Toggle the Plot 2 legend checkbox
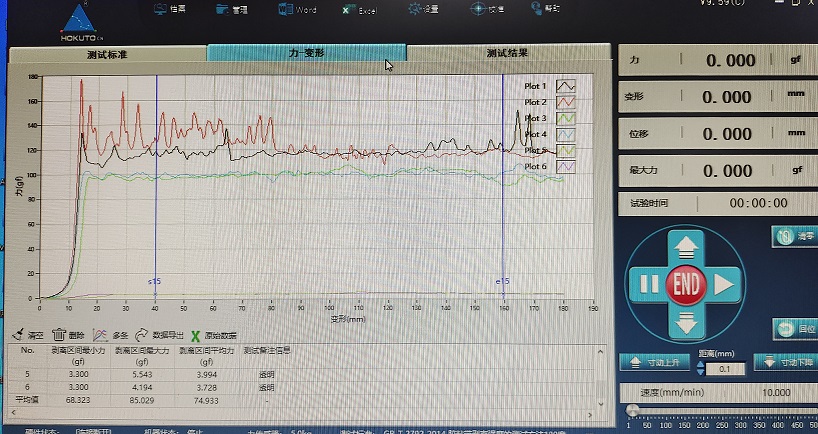Viewport: 818px width, 434px height. point(566,102)
